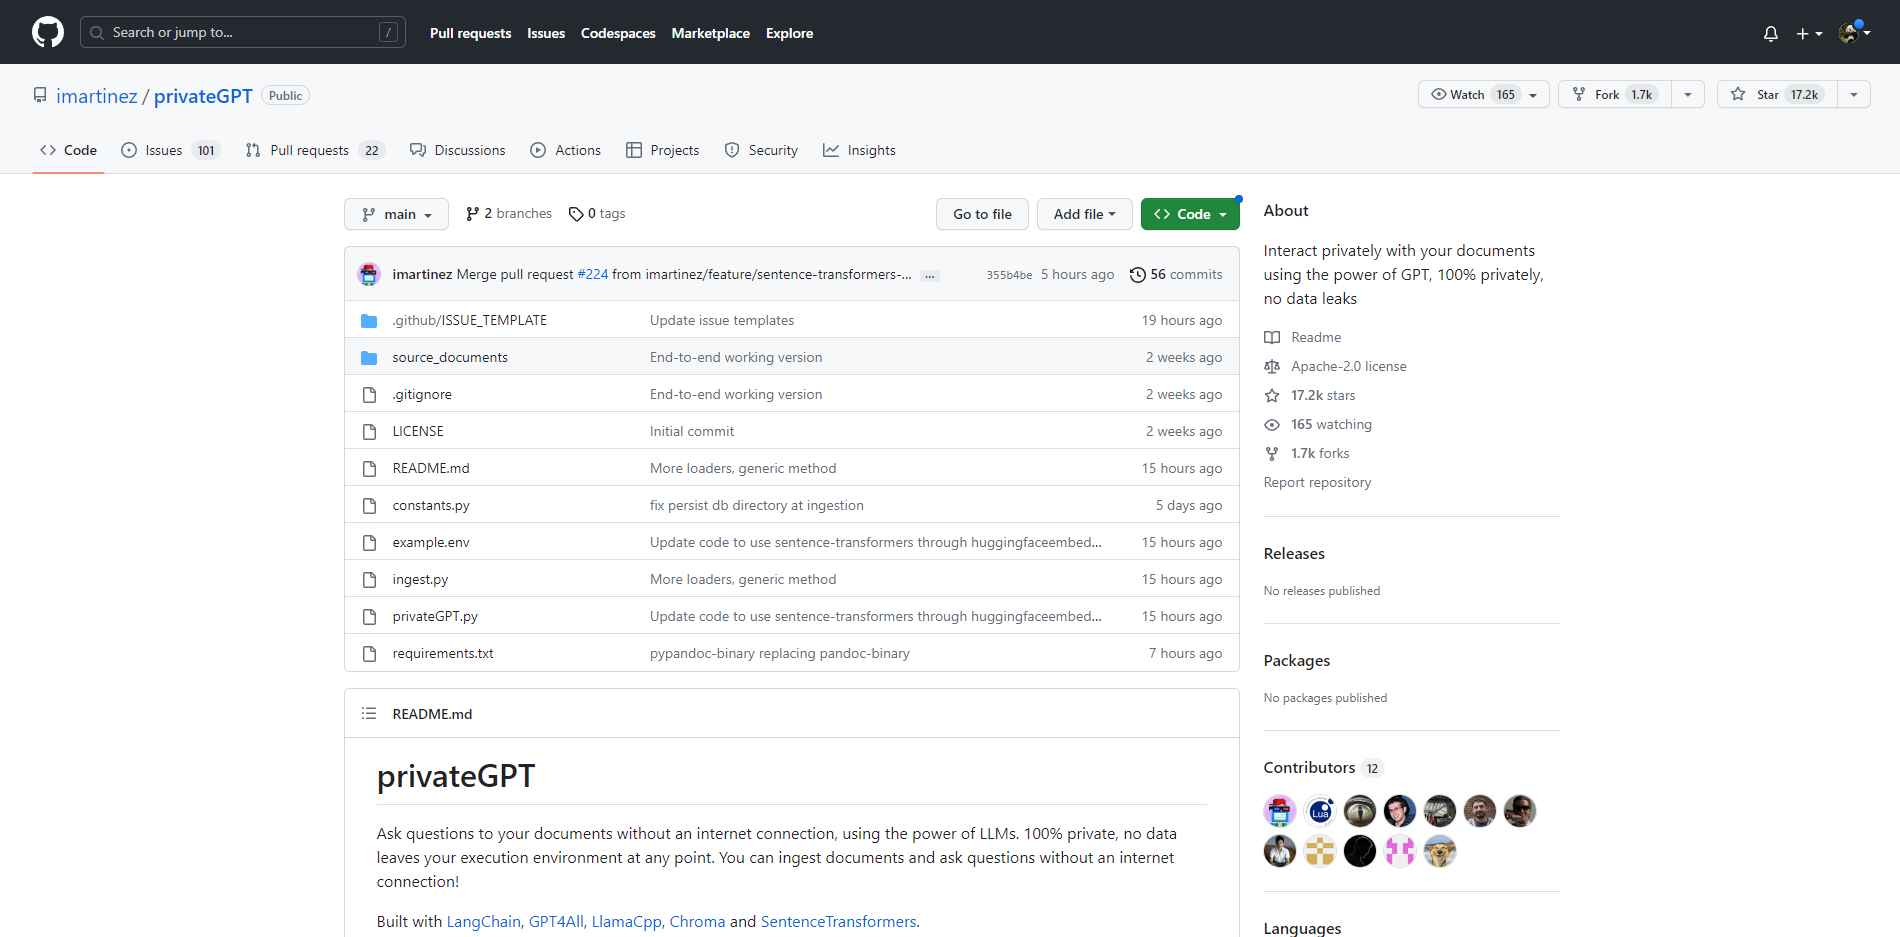The image size is (1900, 937).
Task: Click Go to file button
Action: coord(982,214)
